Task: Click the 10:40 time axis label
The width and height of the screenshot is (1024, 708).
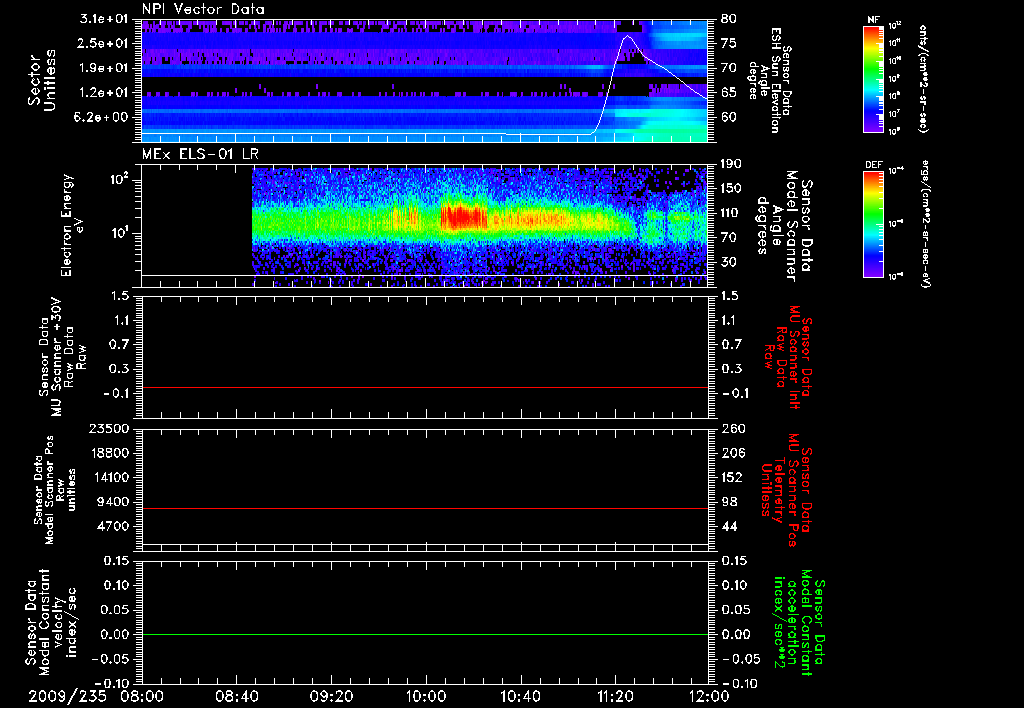Action: 520,696
